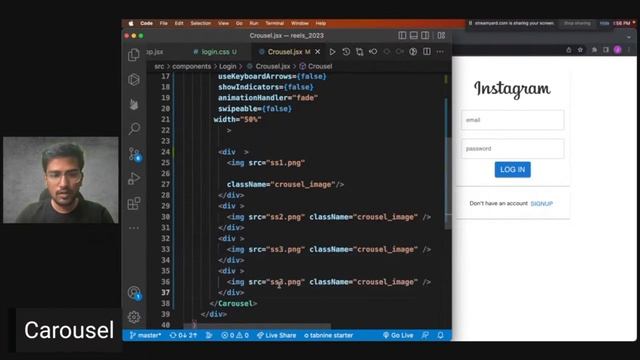This screenshot has width=640, height=360.
Task: Switch to the partially hidden App.jsx tab
Action: point(155,52)
